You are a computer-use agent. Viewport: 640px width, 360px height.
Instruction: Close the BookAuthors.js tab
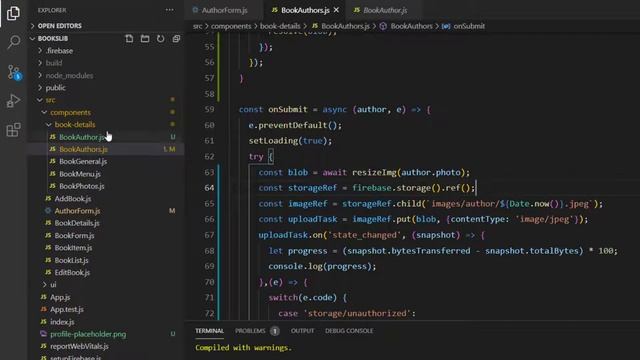pyautogui.click(x=336, y=10)
